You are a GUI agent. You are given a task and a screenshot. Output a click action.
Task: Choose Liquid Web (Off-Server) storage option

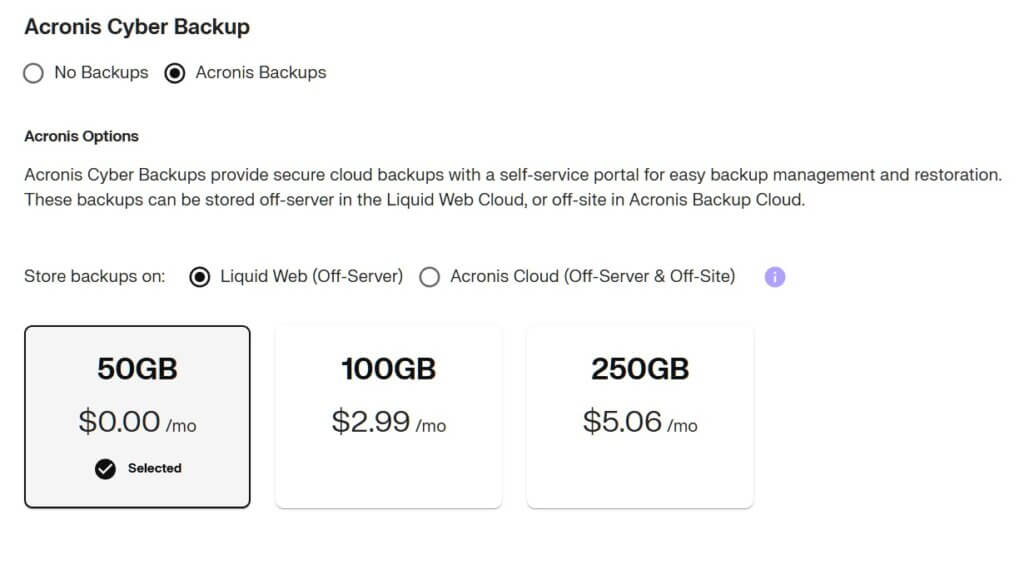[x=199, y=277]
